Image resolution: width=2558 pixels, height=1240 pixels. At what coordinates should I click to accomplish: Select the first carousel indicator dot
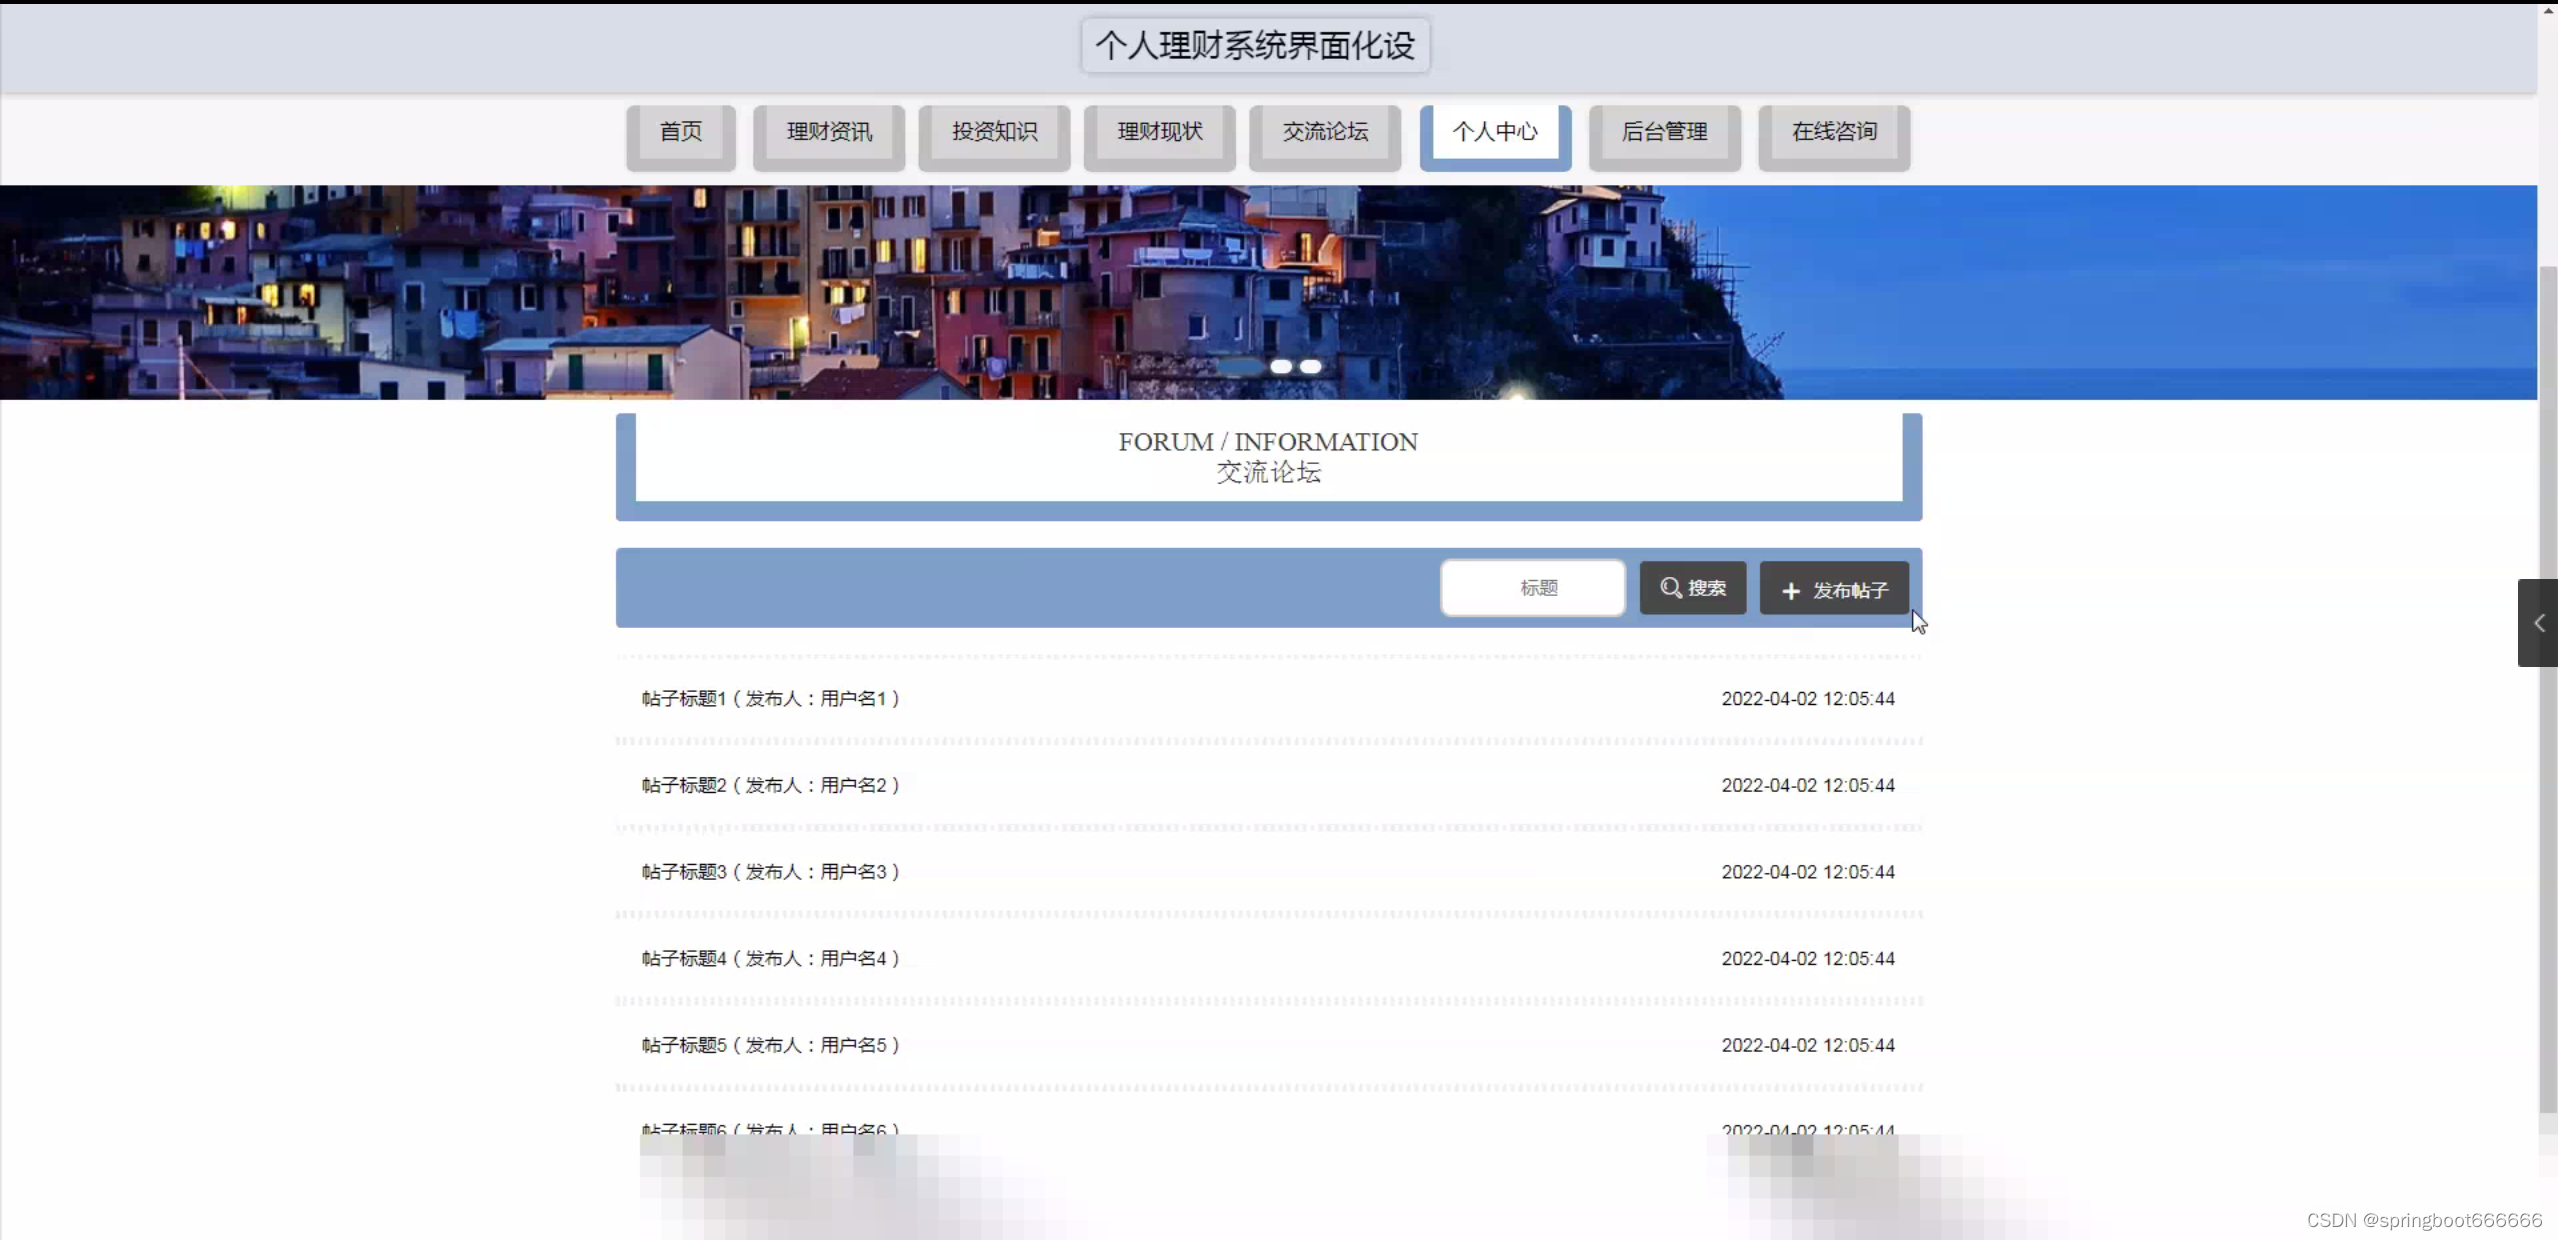(x=1240, y=367)
